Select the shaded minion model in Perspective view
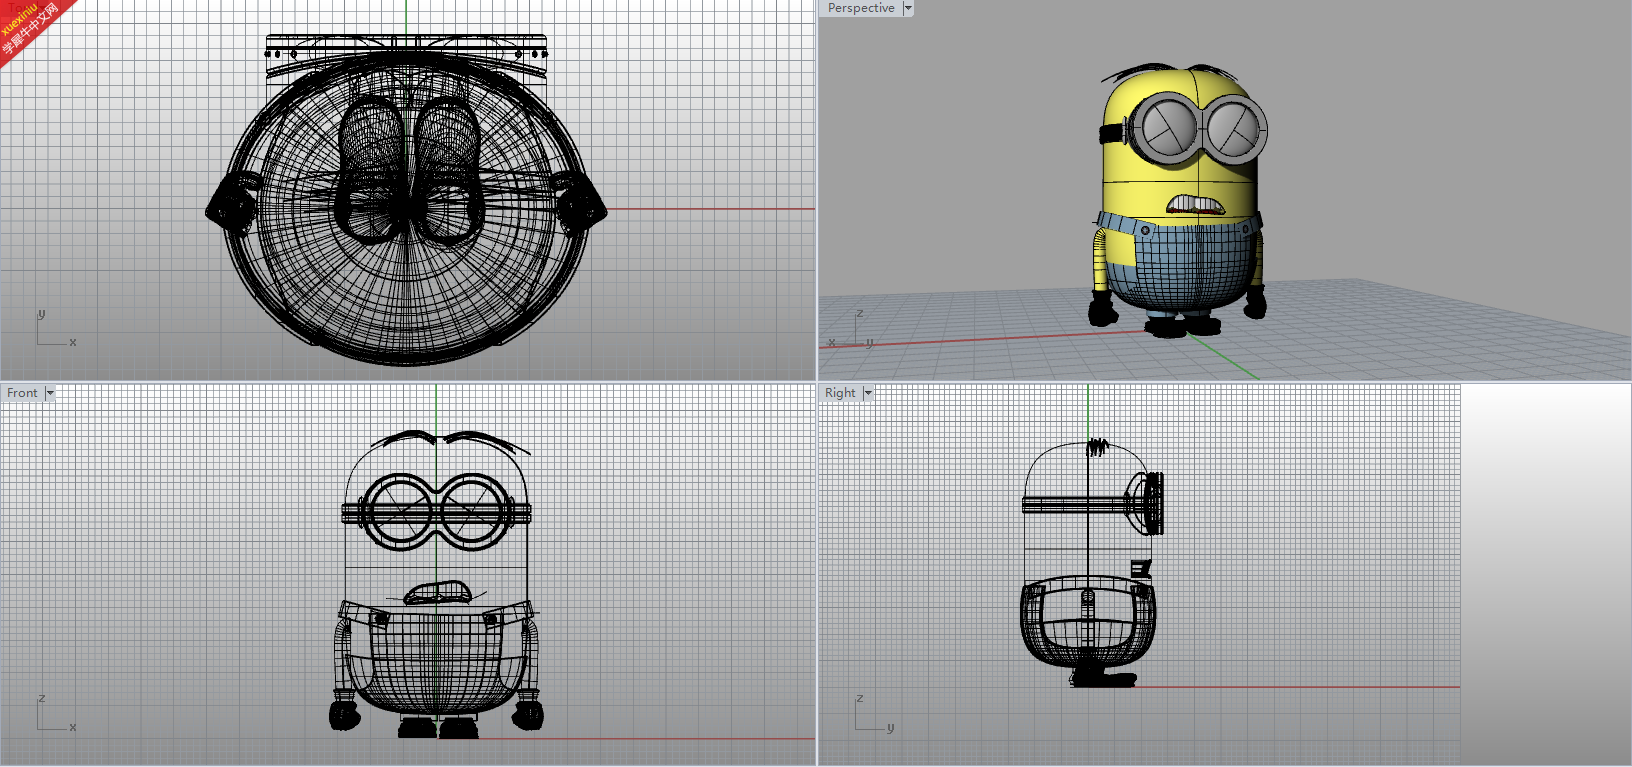This screenshot has width=1632, height=767. pos(1179,200)
